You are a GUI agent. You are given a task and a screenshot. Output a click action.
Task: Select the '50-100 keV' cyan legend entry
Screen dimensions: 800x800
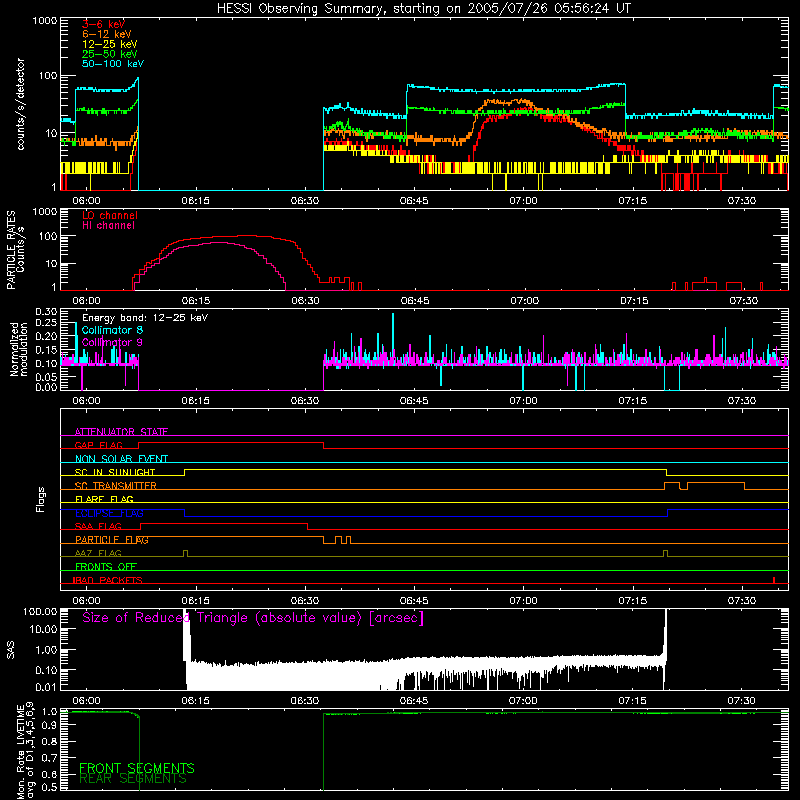point(112,64)
